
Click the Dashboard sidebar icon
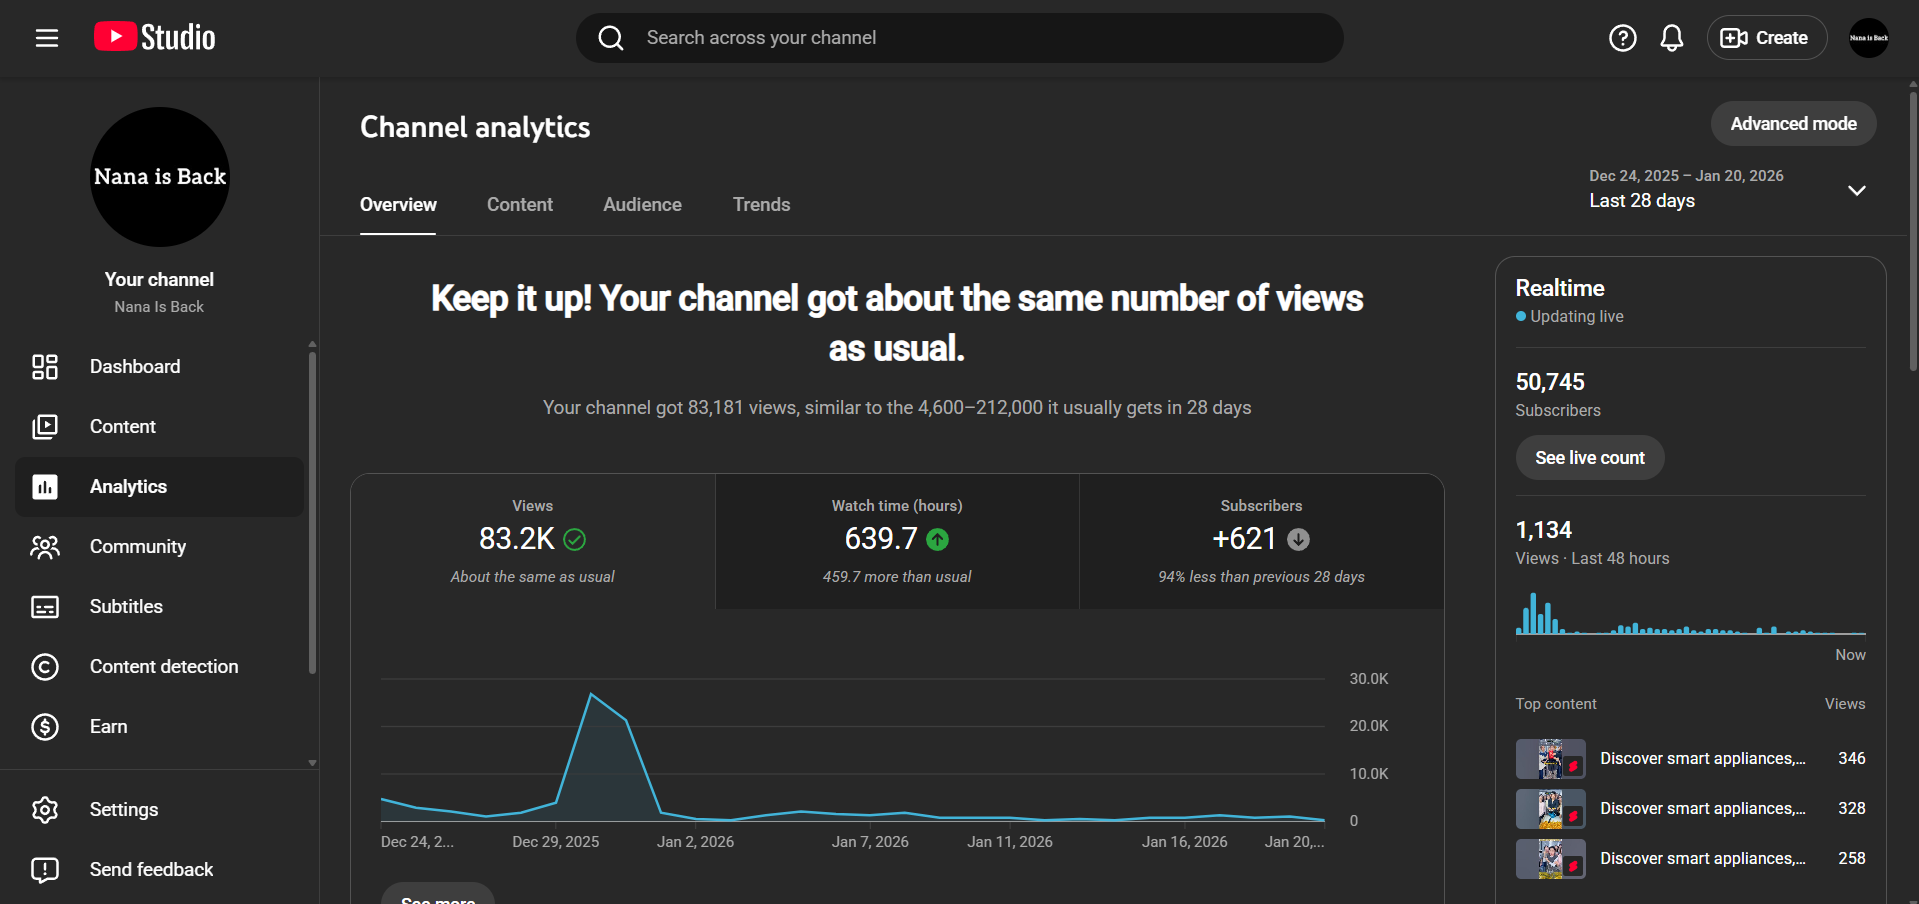point(45,367)
